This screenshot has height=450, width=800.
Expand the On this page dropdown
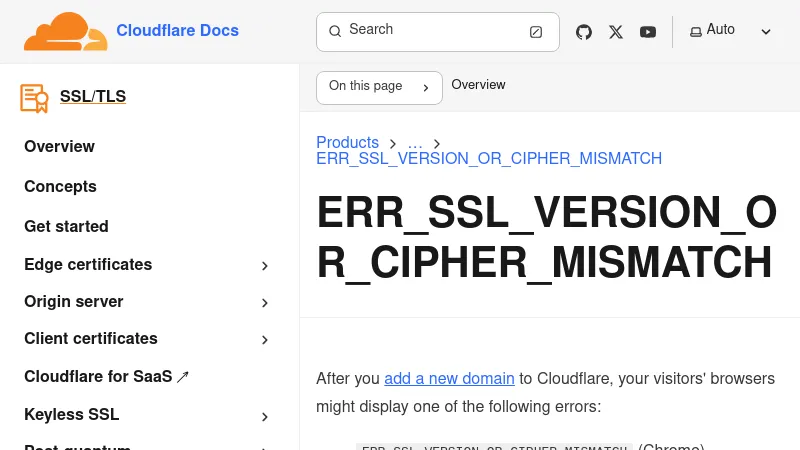379,87
